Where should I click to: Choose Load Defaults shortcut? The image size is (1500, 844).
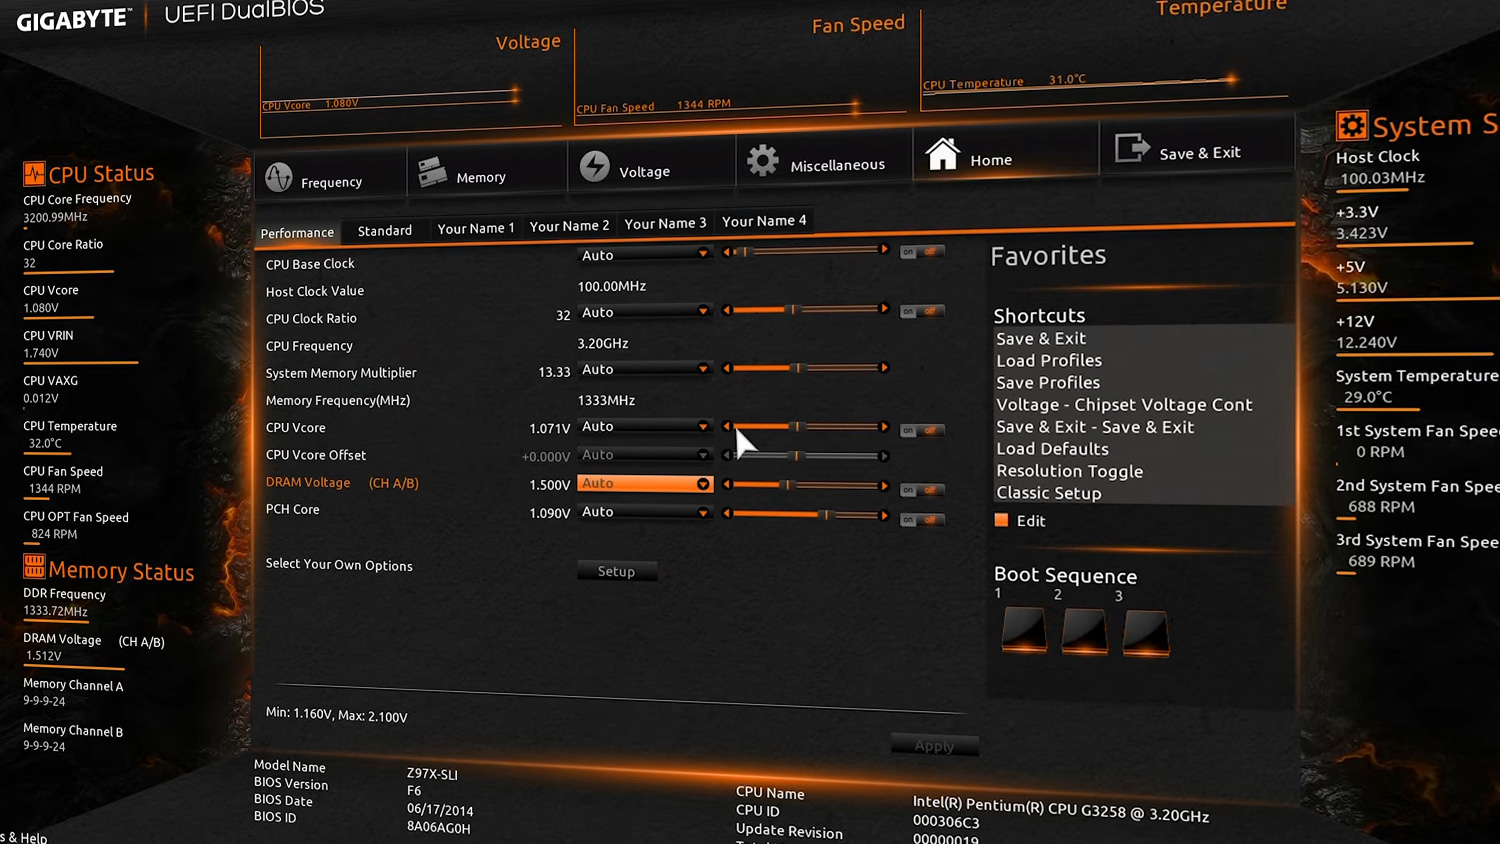1052,448
